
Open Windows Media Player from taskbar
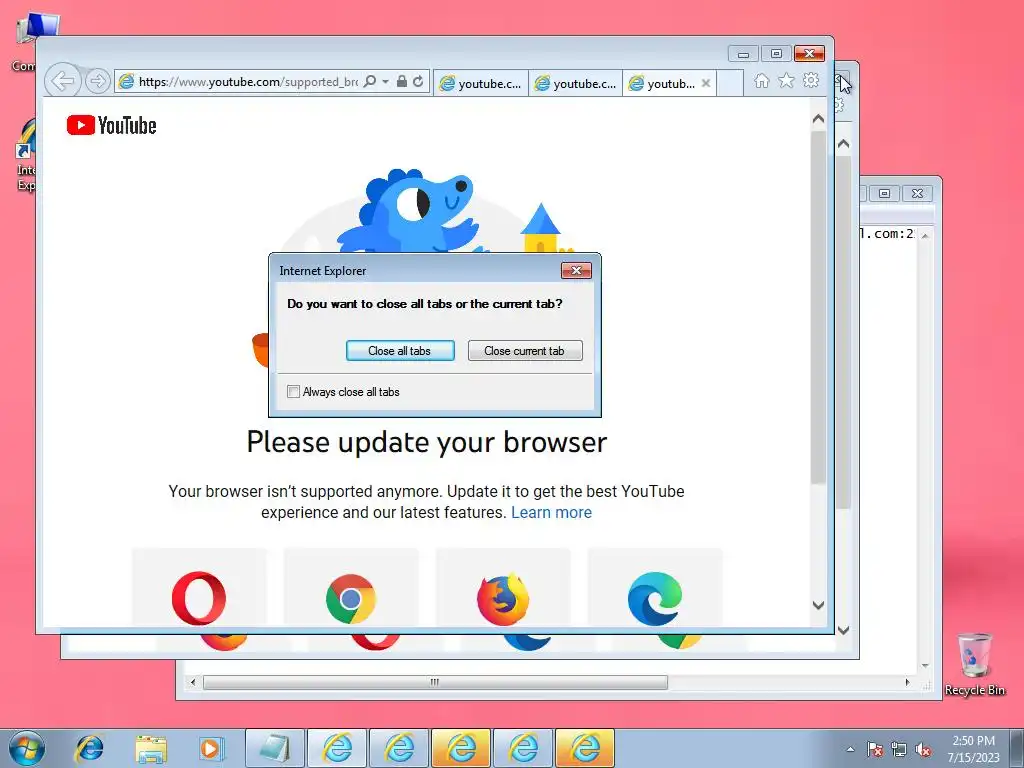[211, 748]
